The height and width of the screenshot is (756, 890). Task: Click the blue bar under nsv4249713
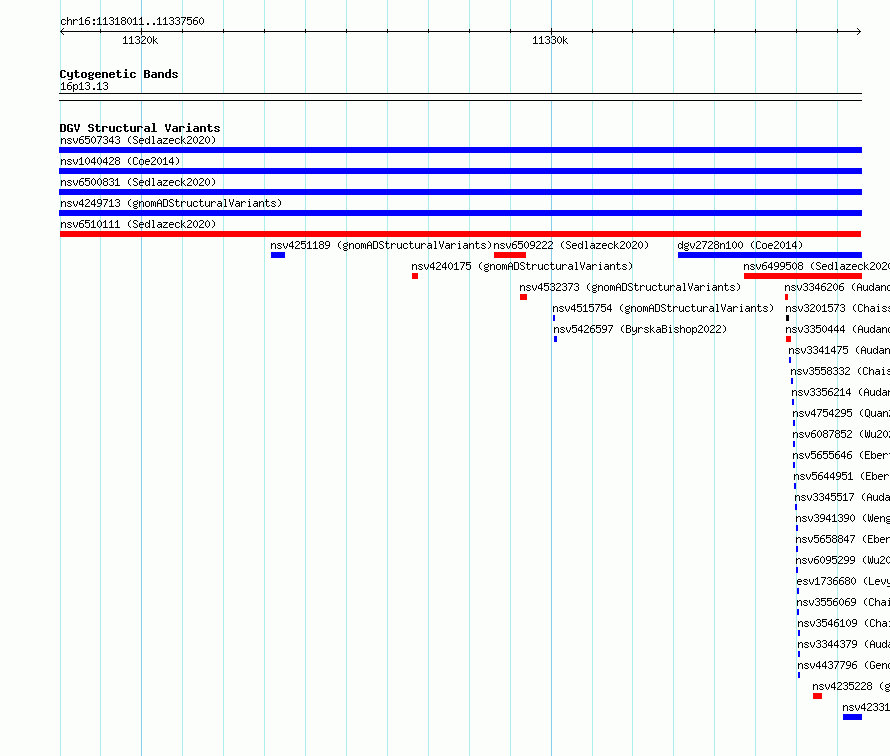pyautogui.click(x=460, y=213)
